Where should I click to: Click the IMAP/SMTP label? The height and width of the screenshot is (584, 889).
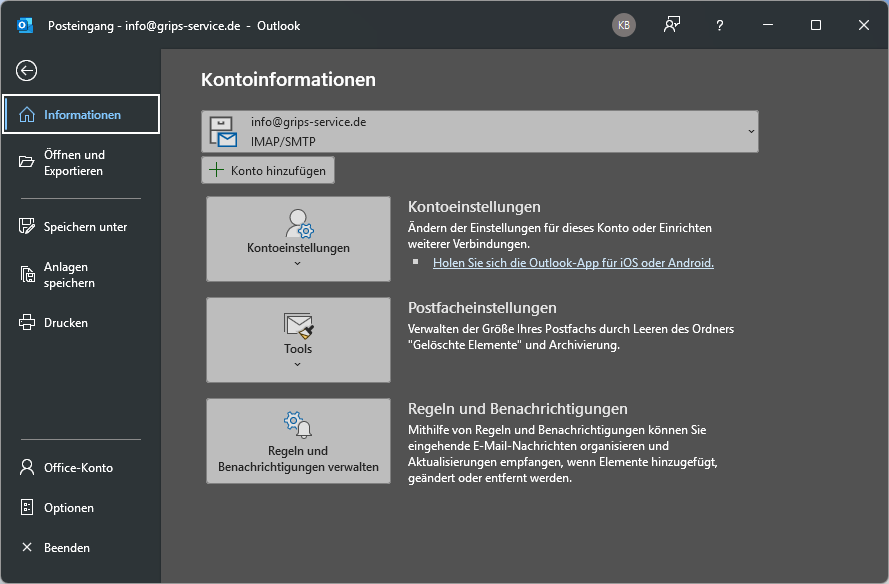[x=283, y=142]
